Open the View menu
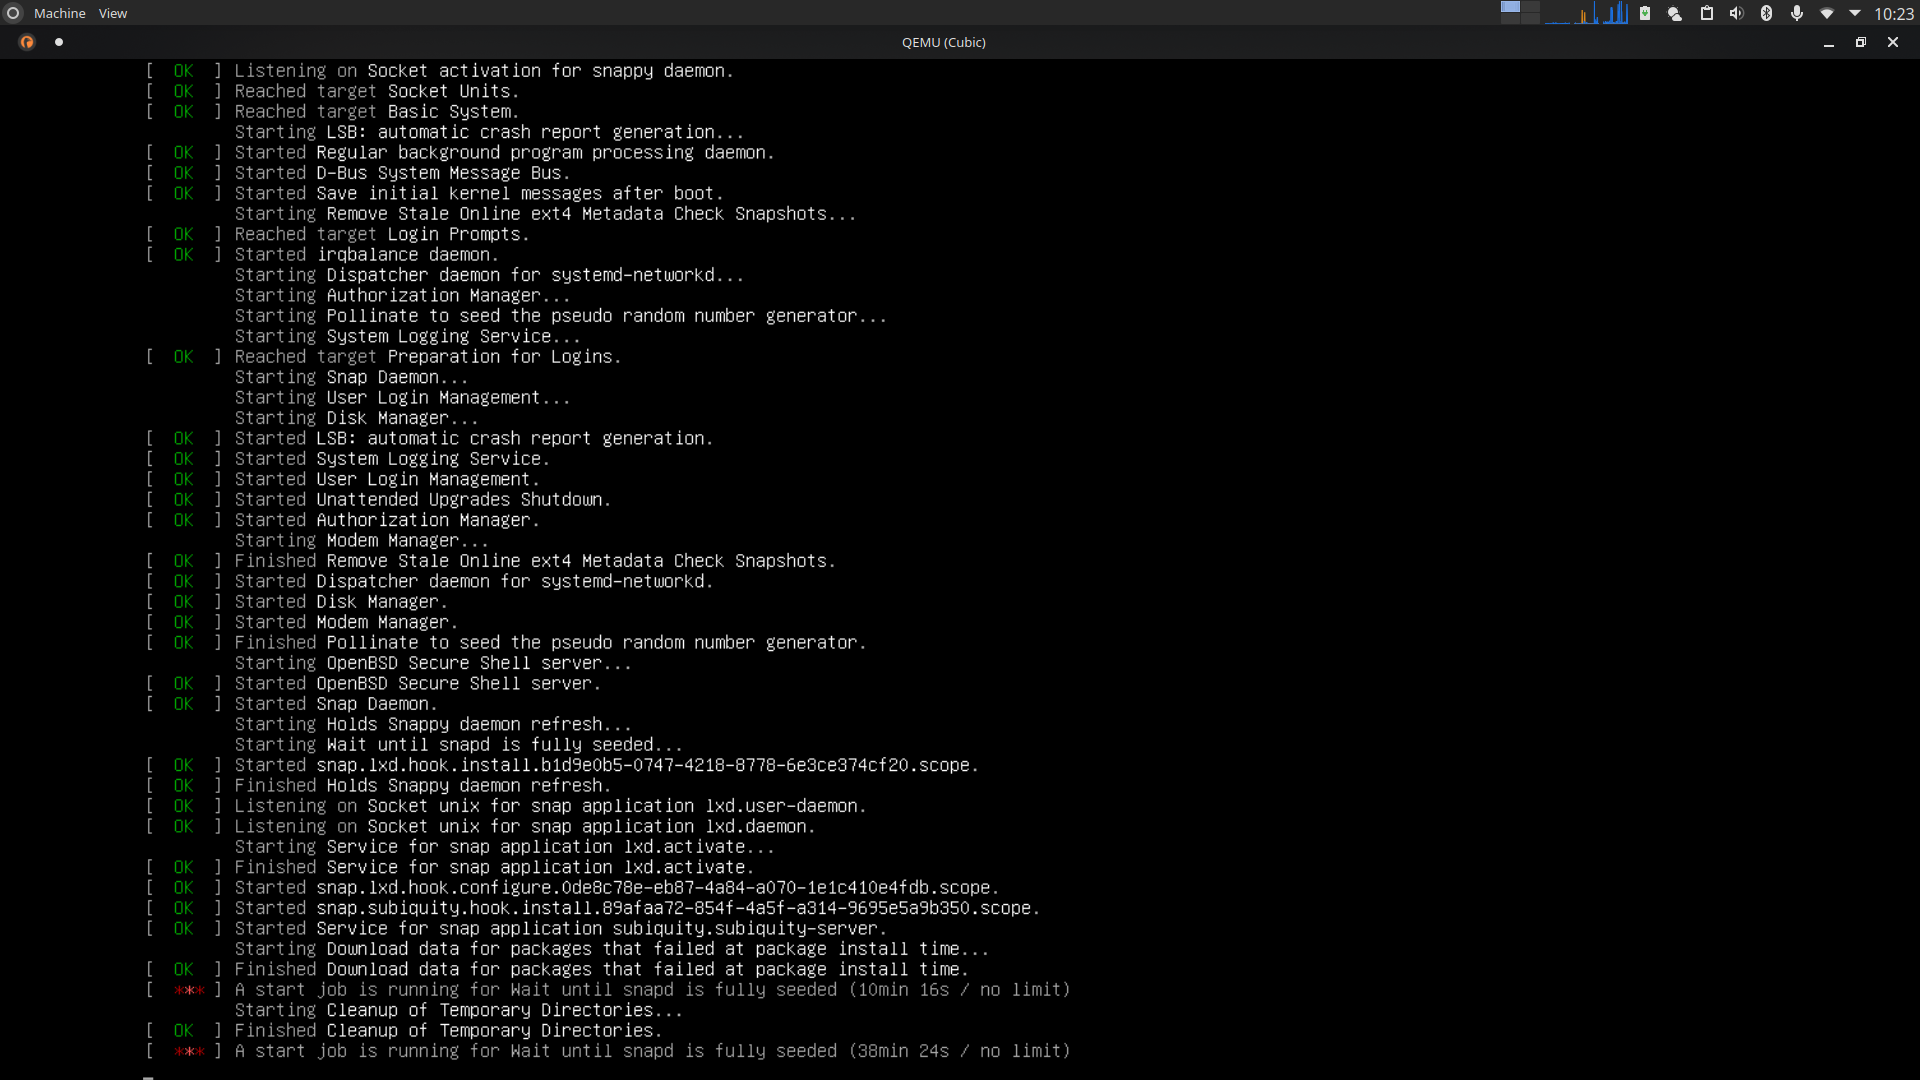Image resolution: width=1920 pixels, height=1080 pixels. (x=112, y=13)
